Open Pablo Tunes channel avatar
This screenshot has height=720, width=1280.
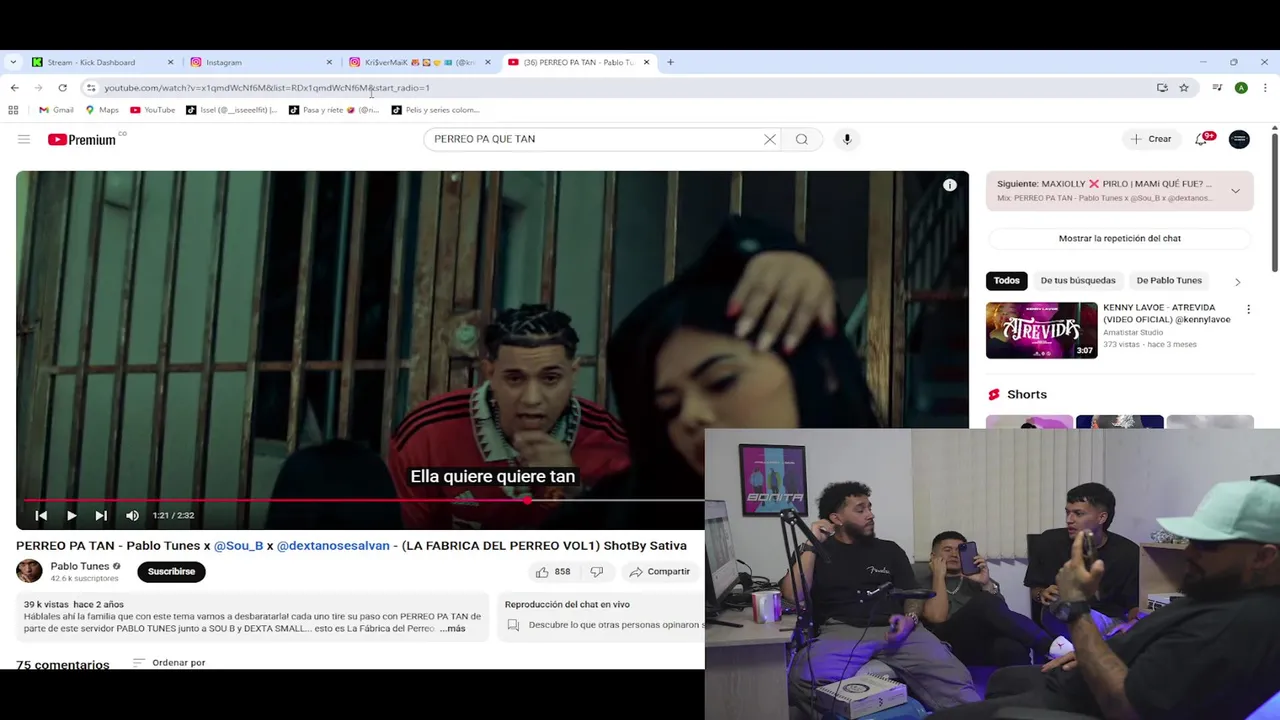click(29, 571)
